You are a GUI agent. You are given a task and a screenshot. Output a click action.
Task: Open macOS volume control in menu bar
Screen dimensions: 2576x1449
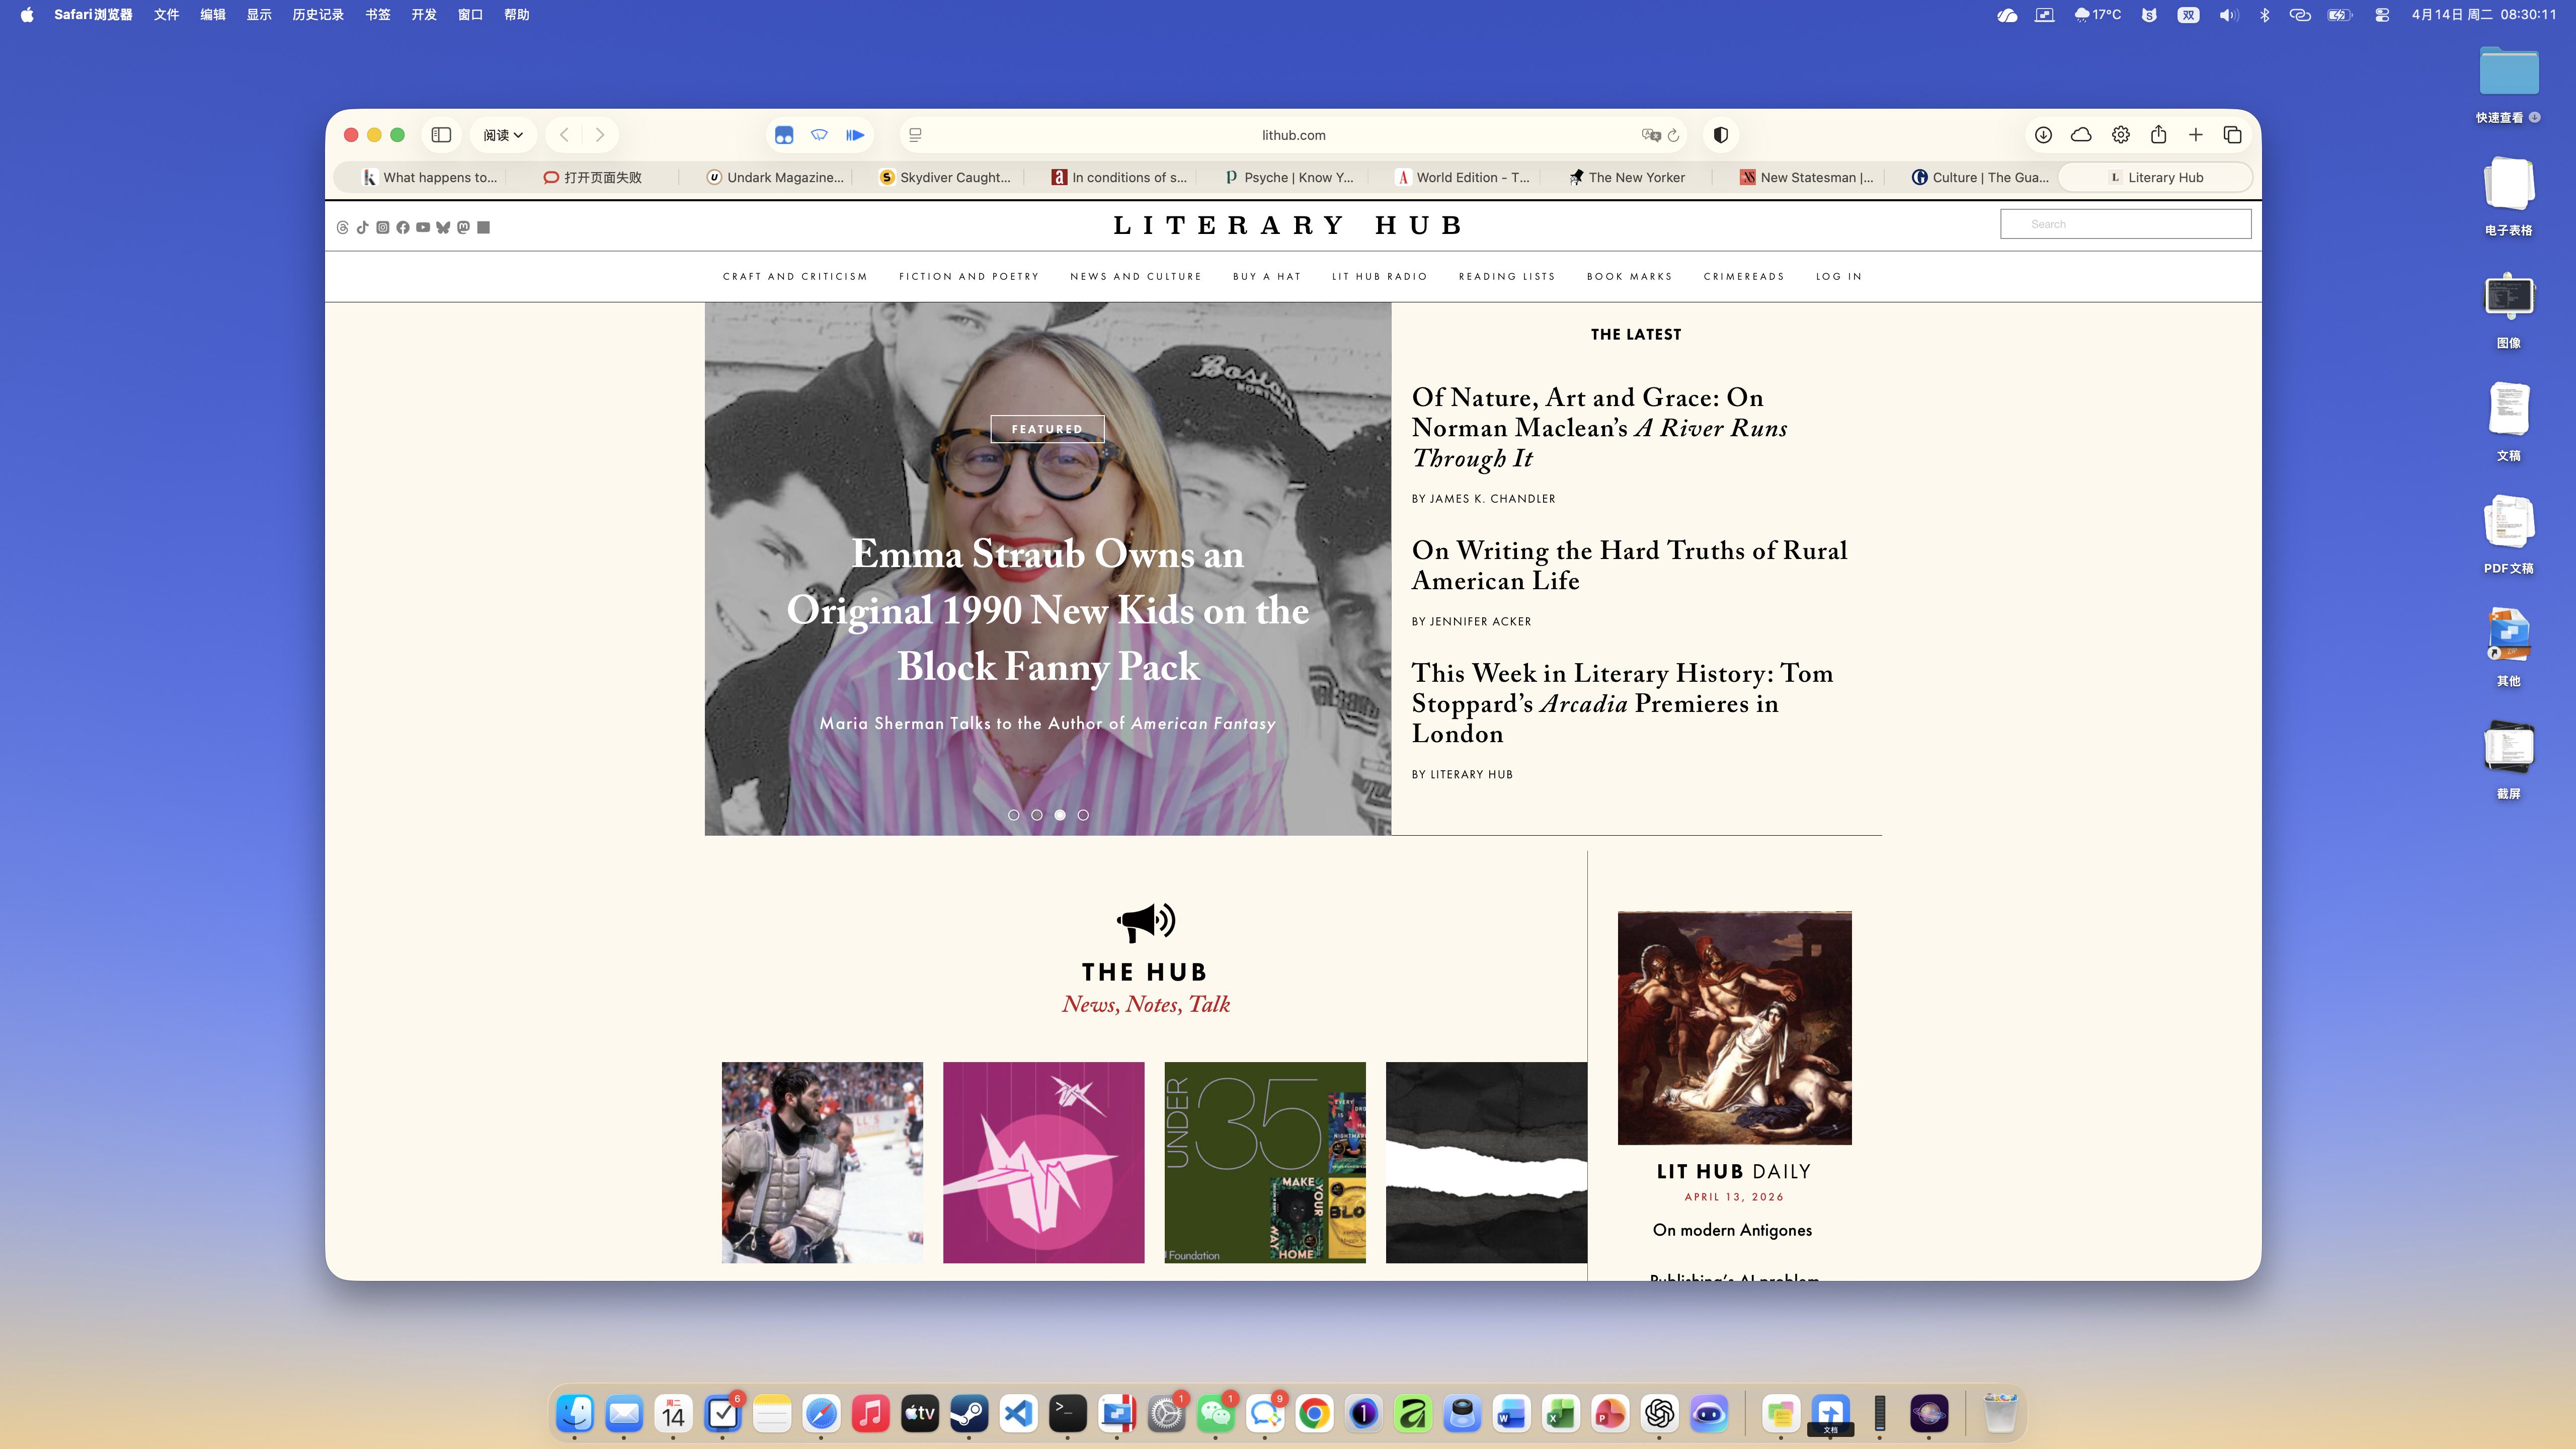(x=2228, y=15)
